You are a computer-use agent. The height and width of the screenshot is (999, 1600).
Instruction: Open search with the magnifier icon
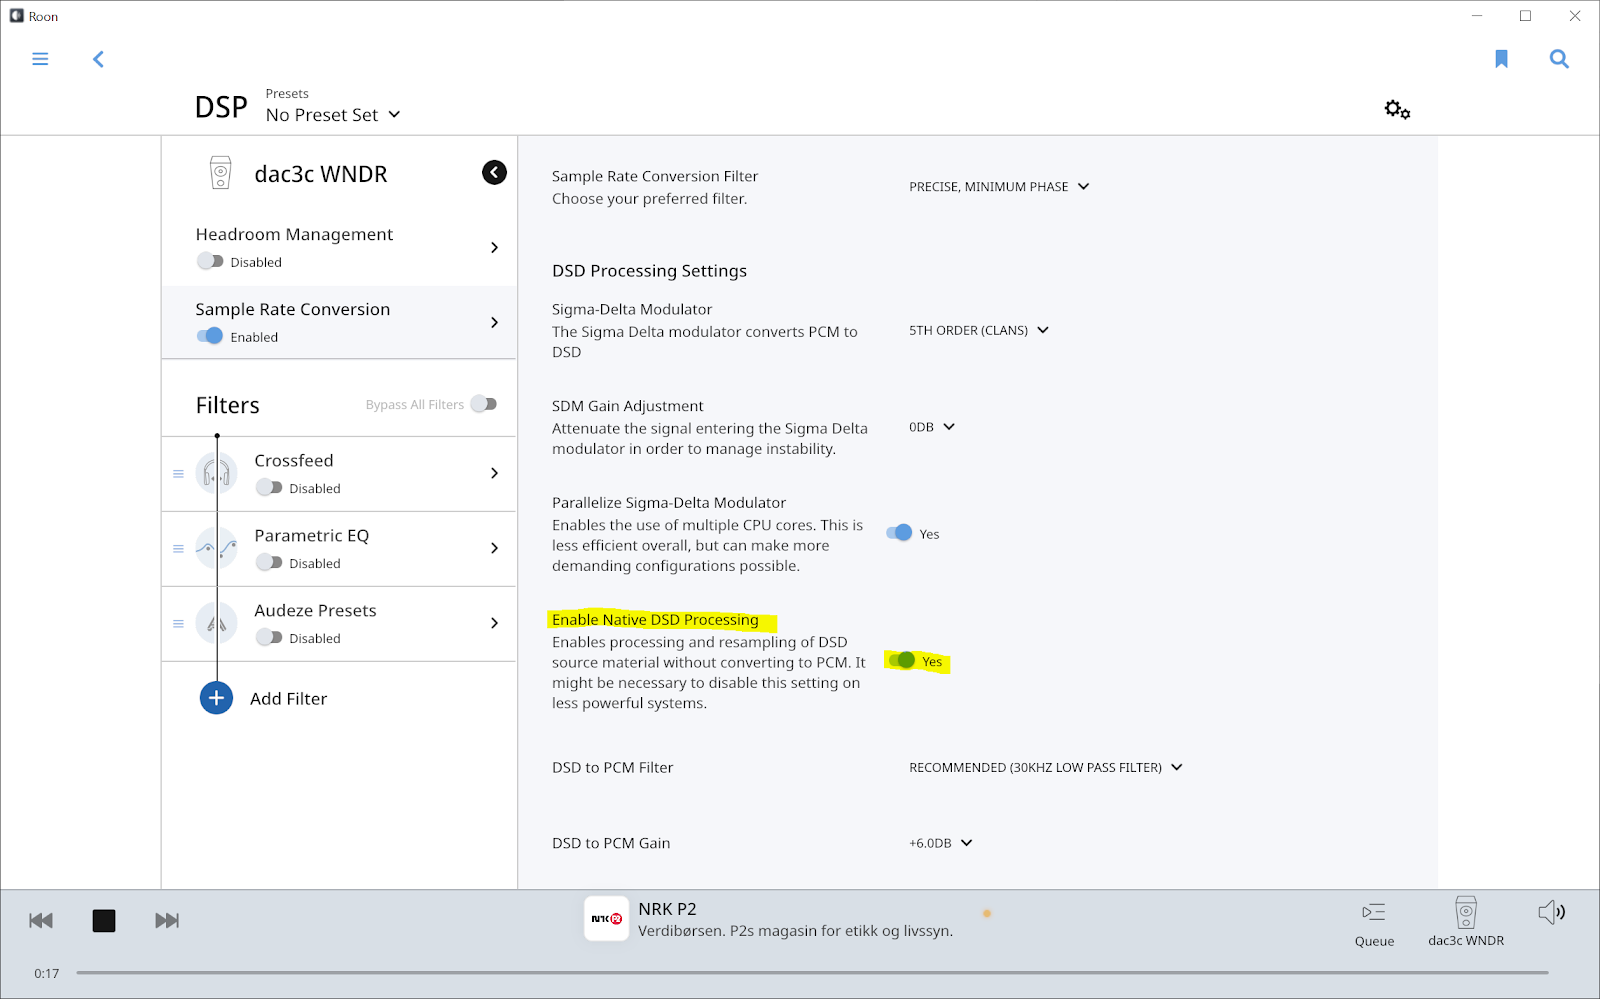[1559, 59]
